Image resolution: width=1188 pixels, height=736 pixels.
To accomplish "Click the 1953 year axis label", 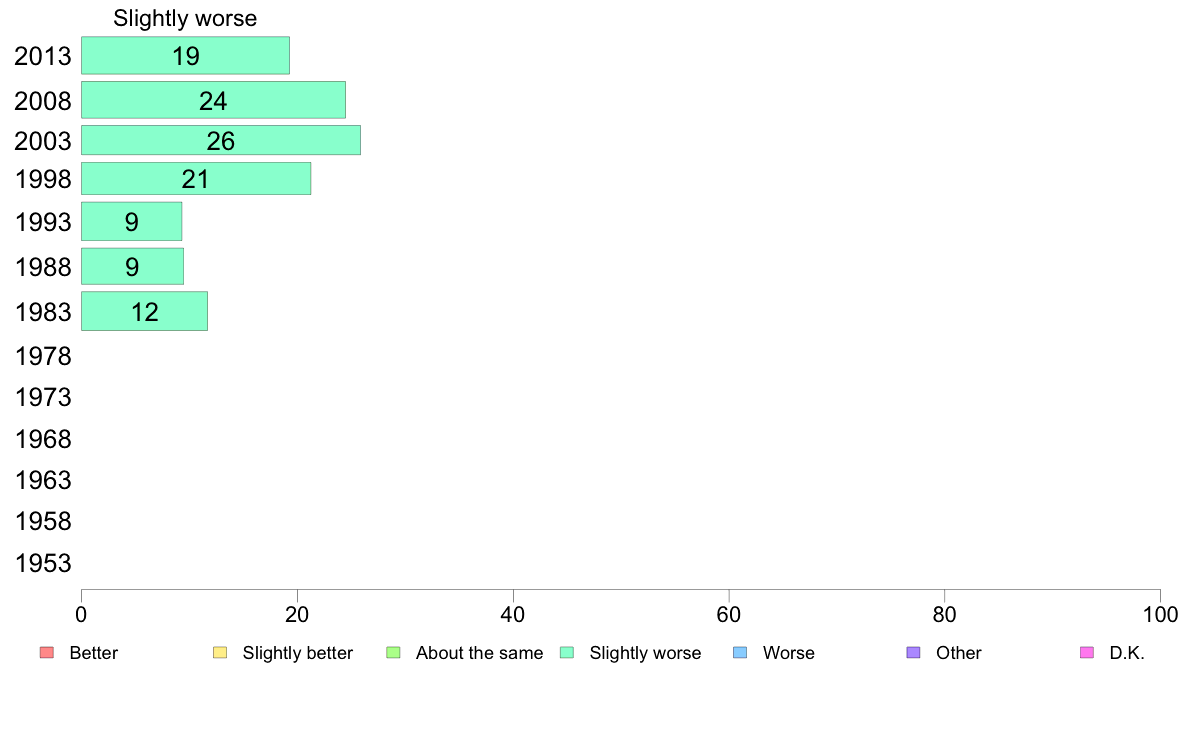I will [x=43, y=563].
